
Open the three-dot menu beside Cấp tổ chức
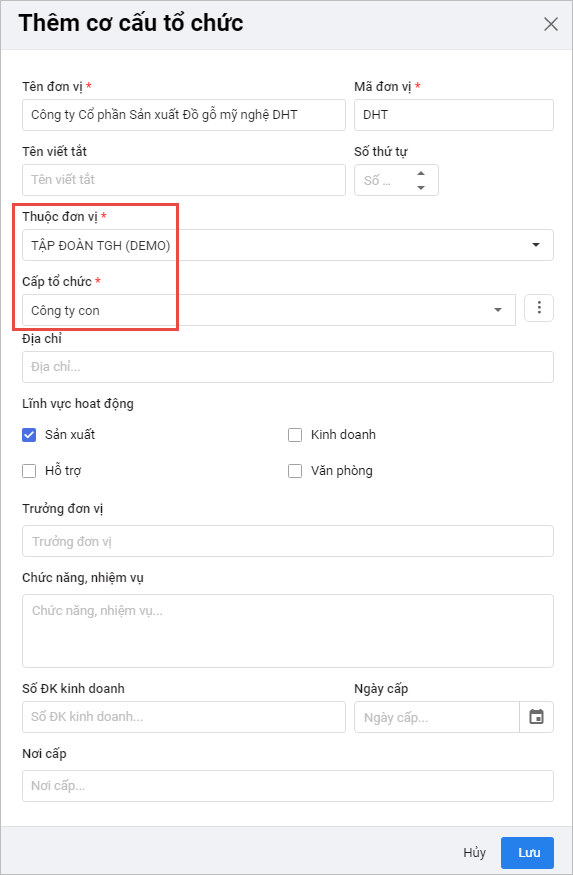point(539,308)
